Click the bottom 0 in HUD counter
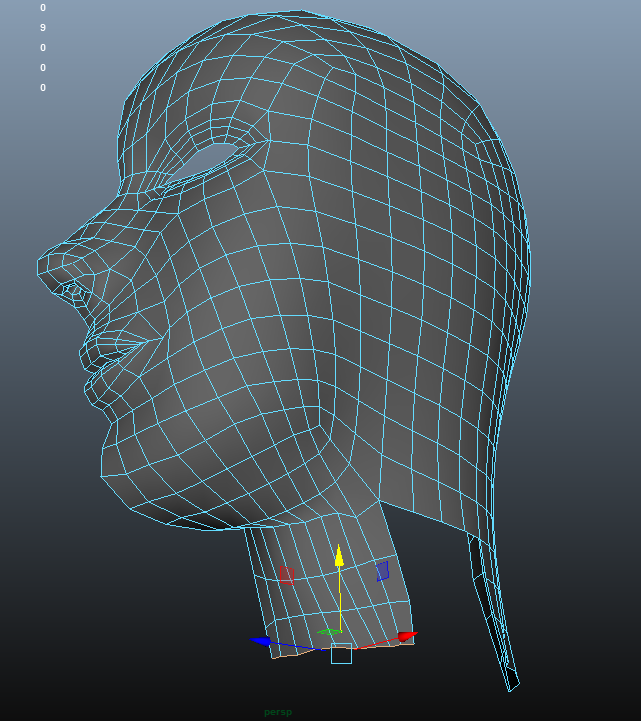The image size is (641, 721). (43, 88)
